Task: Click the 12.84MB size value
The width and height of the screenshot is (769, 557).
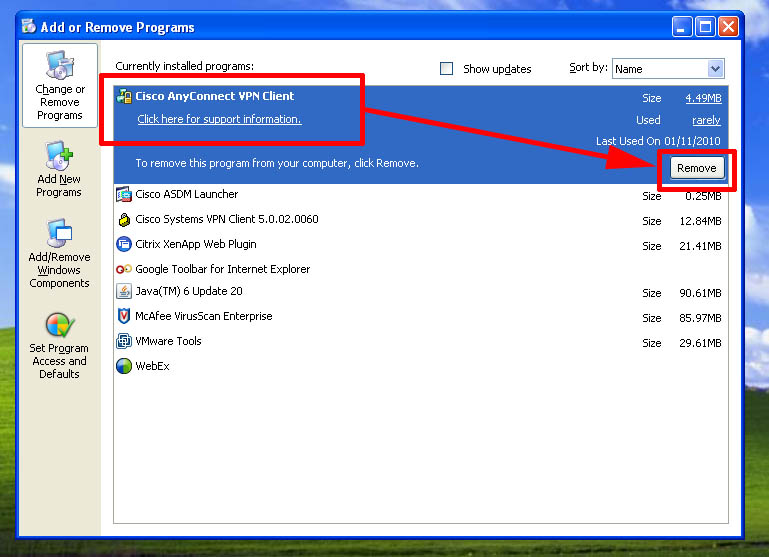Action: pyautogui.click(x=700, y=221)
